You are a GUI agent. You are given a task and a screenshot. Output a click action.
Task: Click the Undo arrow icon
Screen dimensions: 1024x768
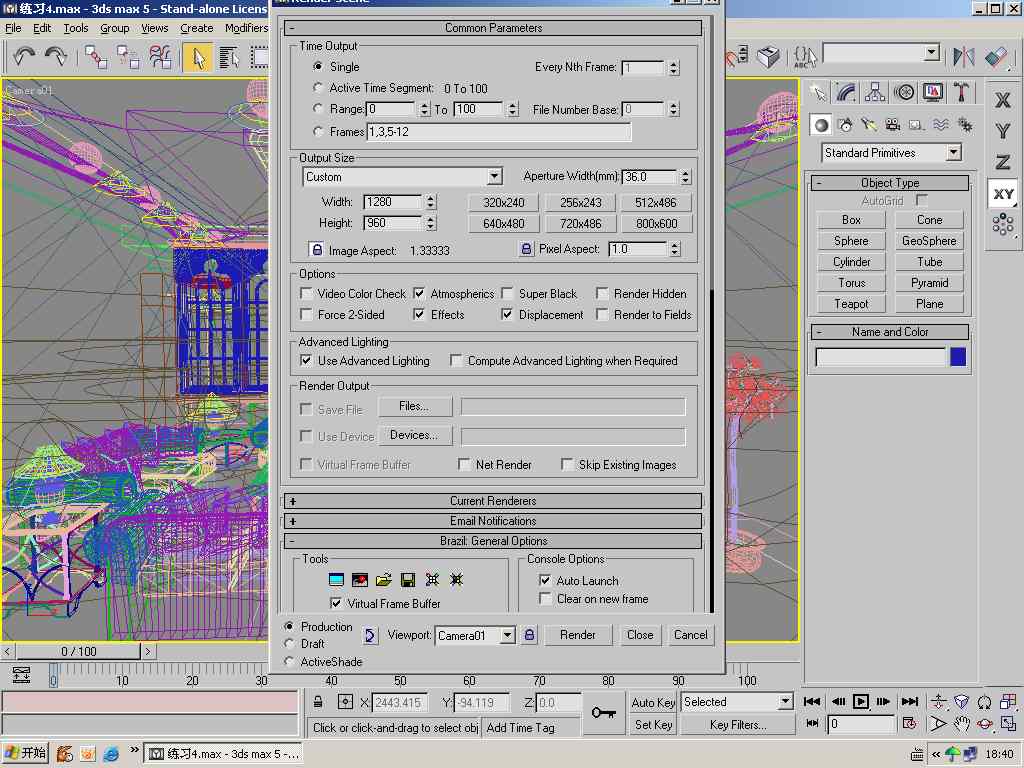[x=24, y=57]
